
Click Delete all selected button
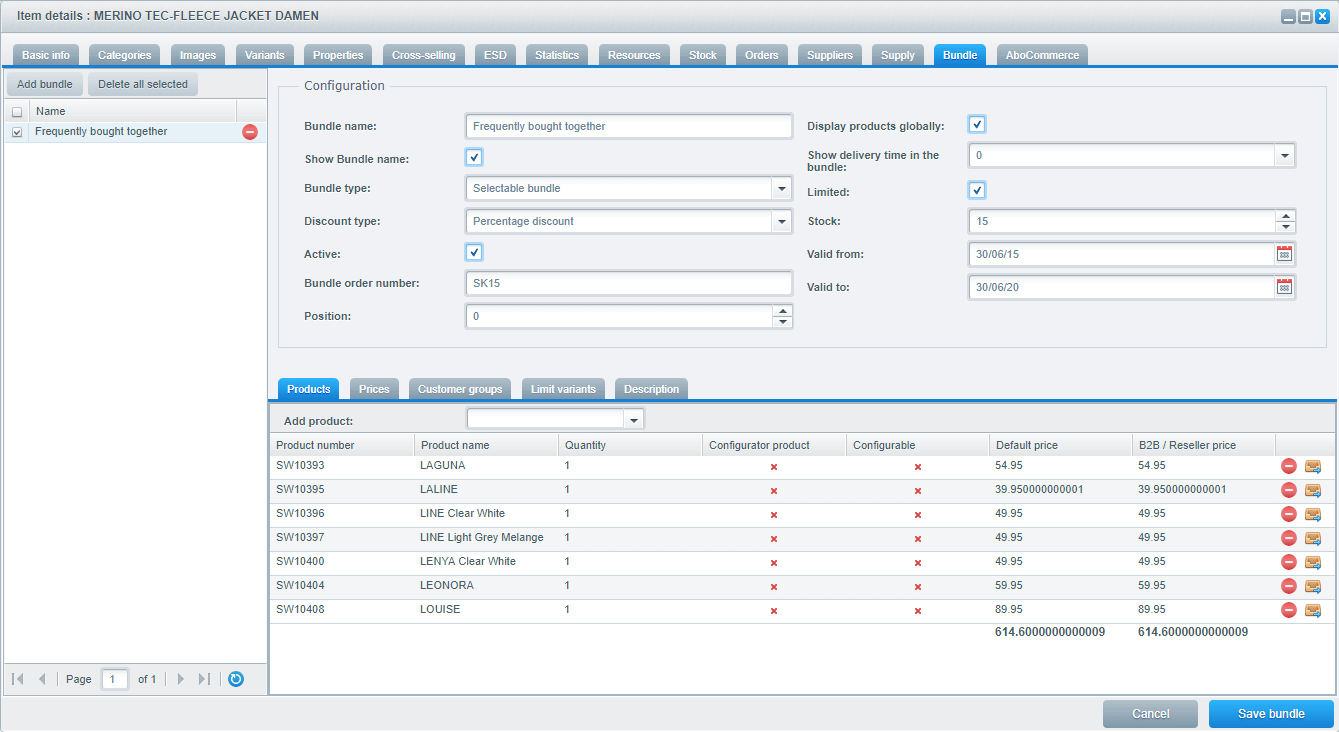143,84
